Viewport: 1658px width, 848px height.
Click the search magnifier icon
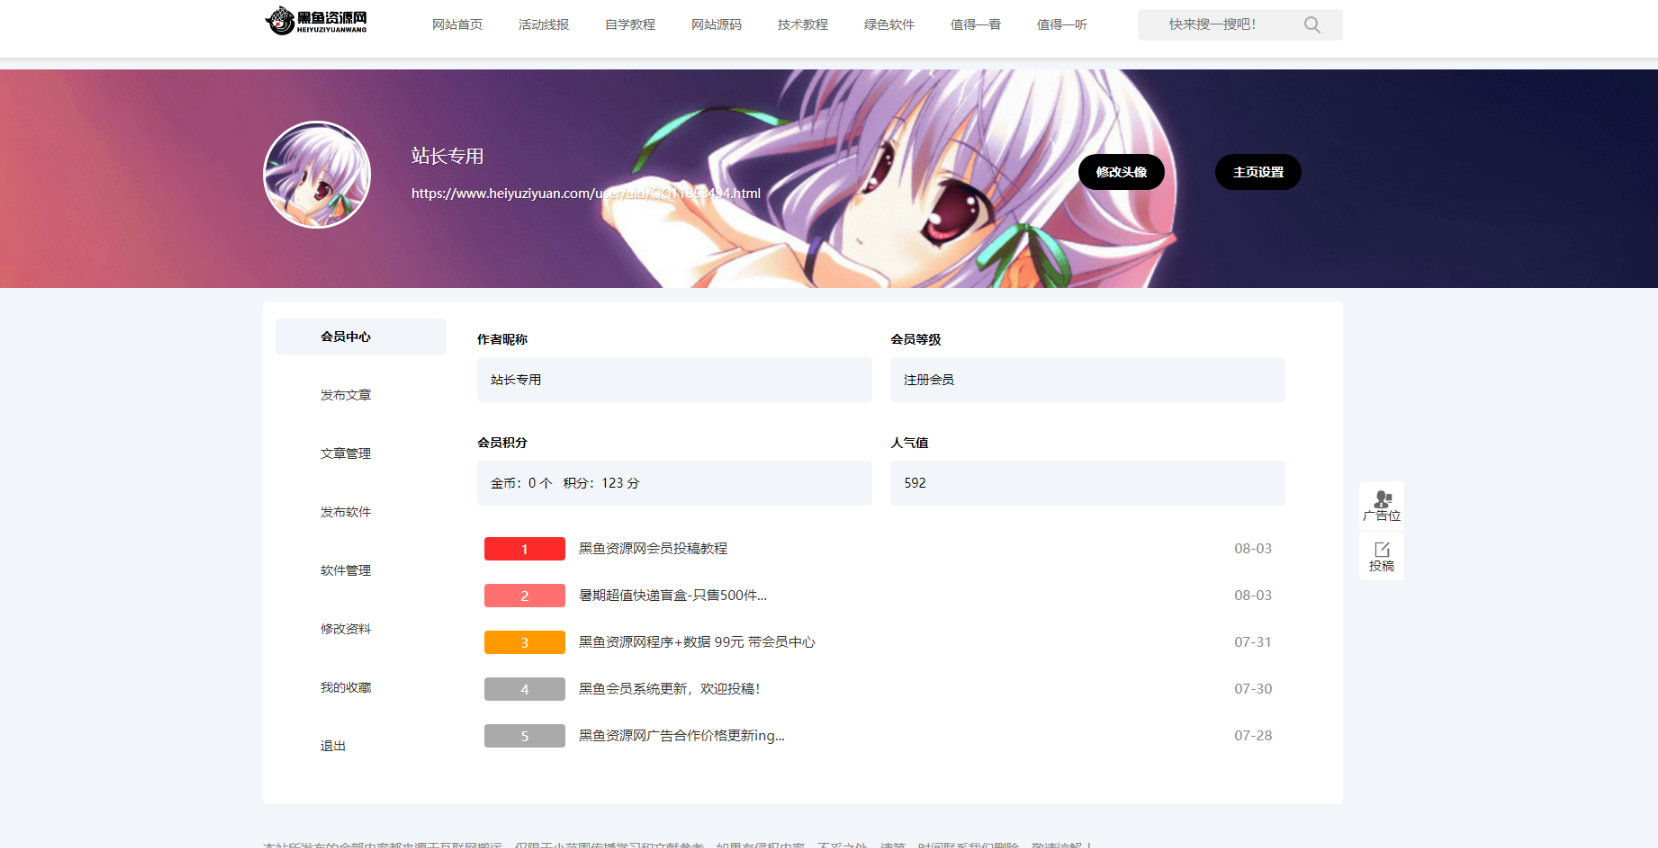point(1312,25)
